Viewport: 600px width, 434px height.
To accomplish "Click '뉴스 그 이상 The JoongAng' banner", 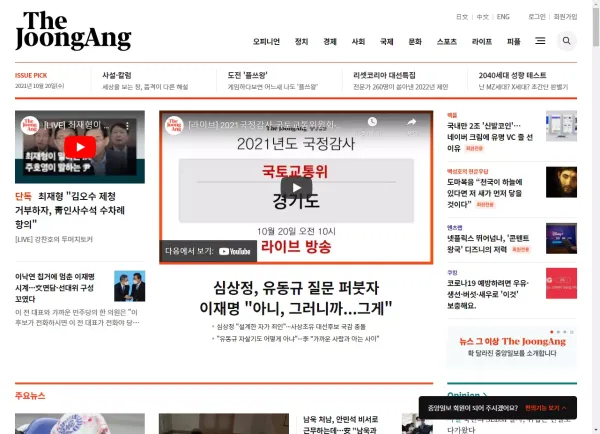I will (512, 346).
